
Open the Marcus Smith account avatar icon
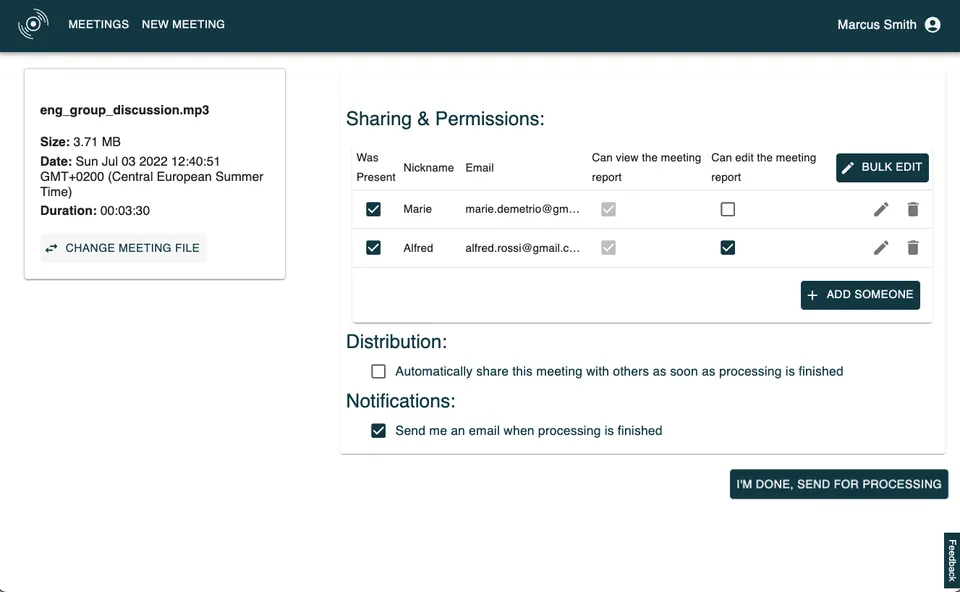tap(932, 24)
